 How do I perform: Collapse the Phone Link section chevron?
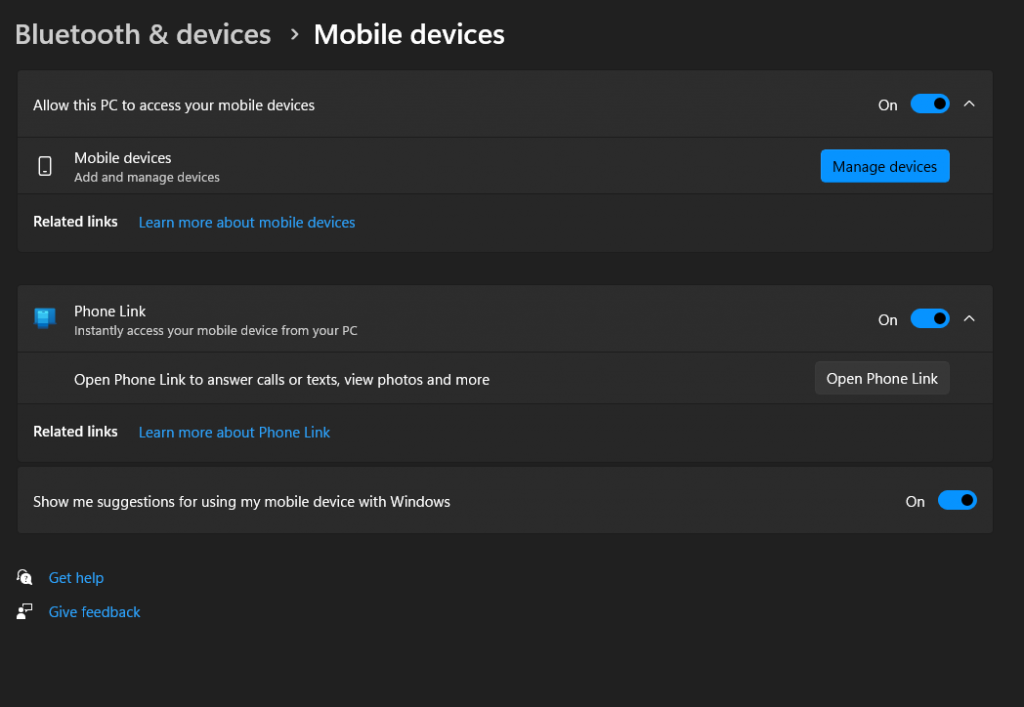[x=968, y=319]
